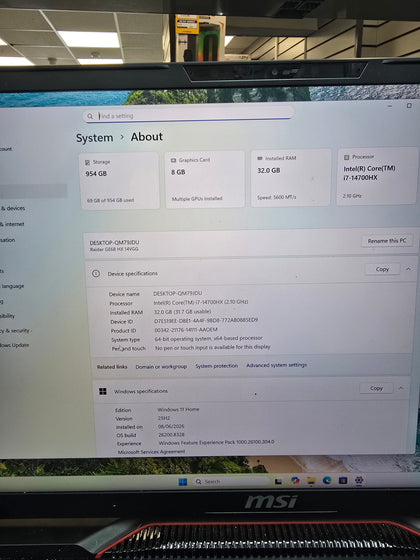420x560 pixels.
Task: Open Advanced system settings link
Action: [276, 365]
